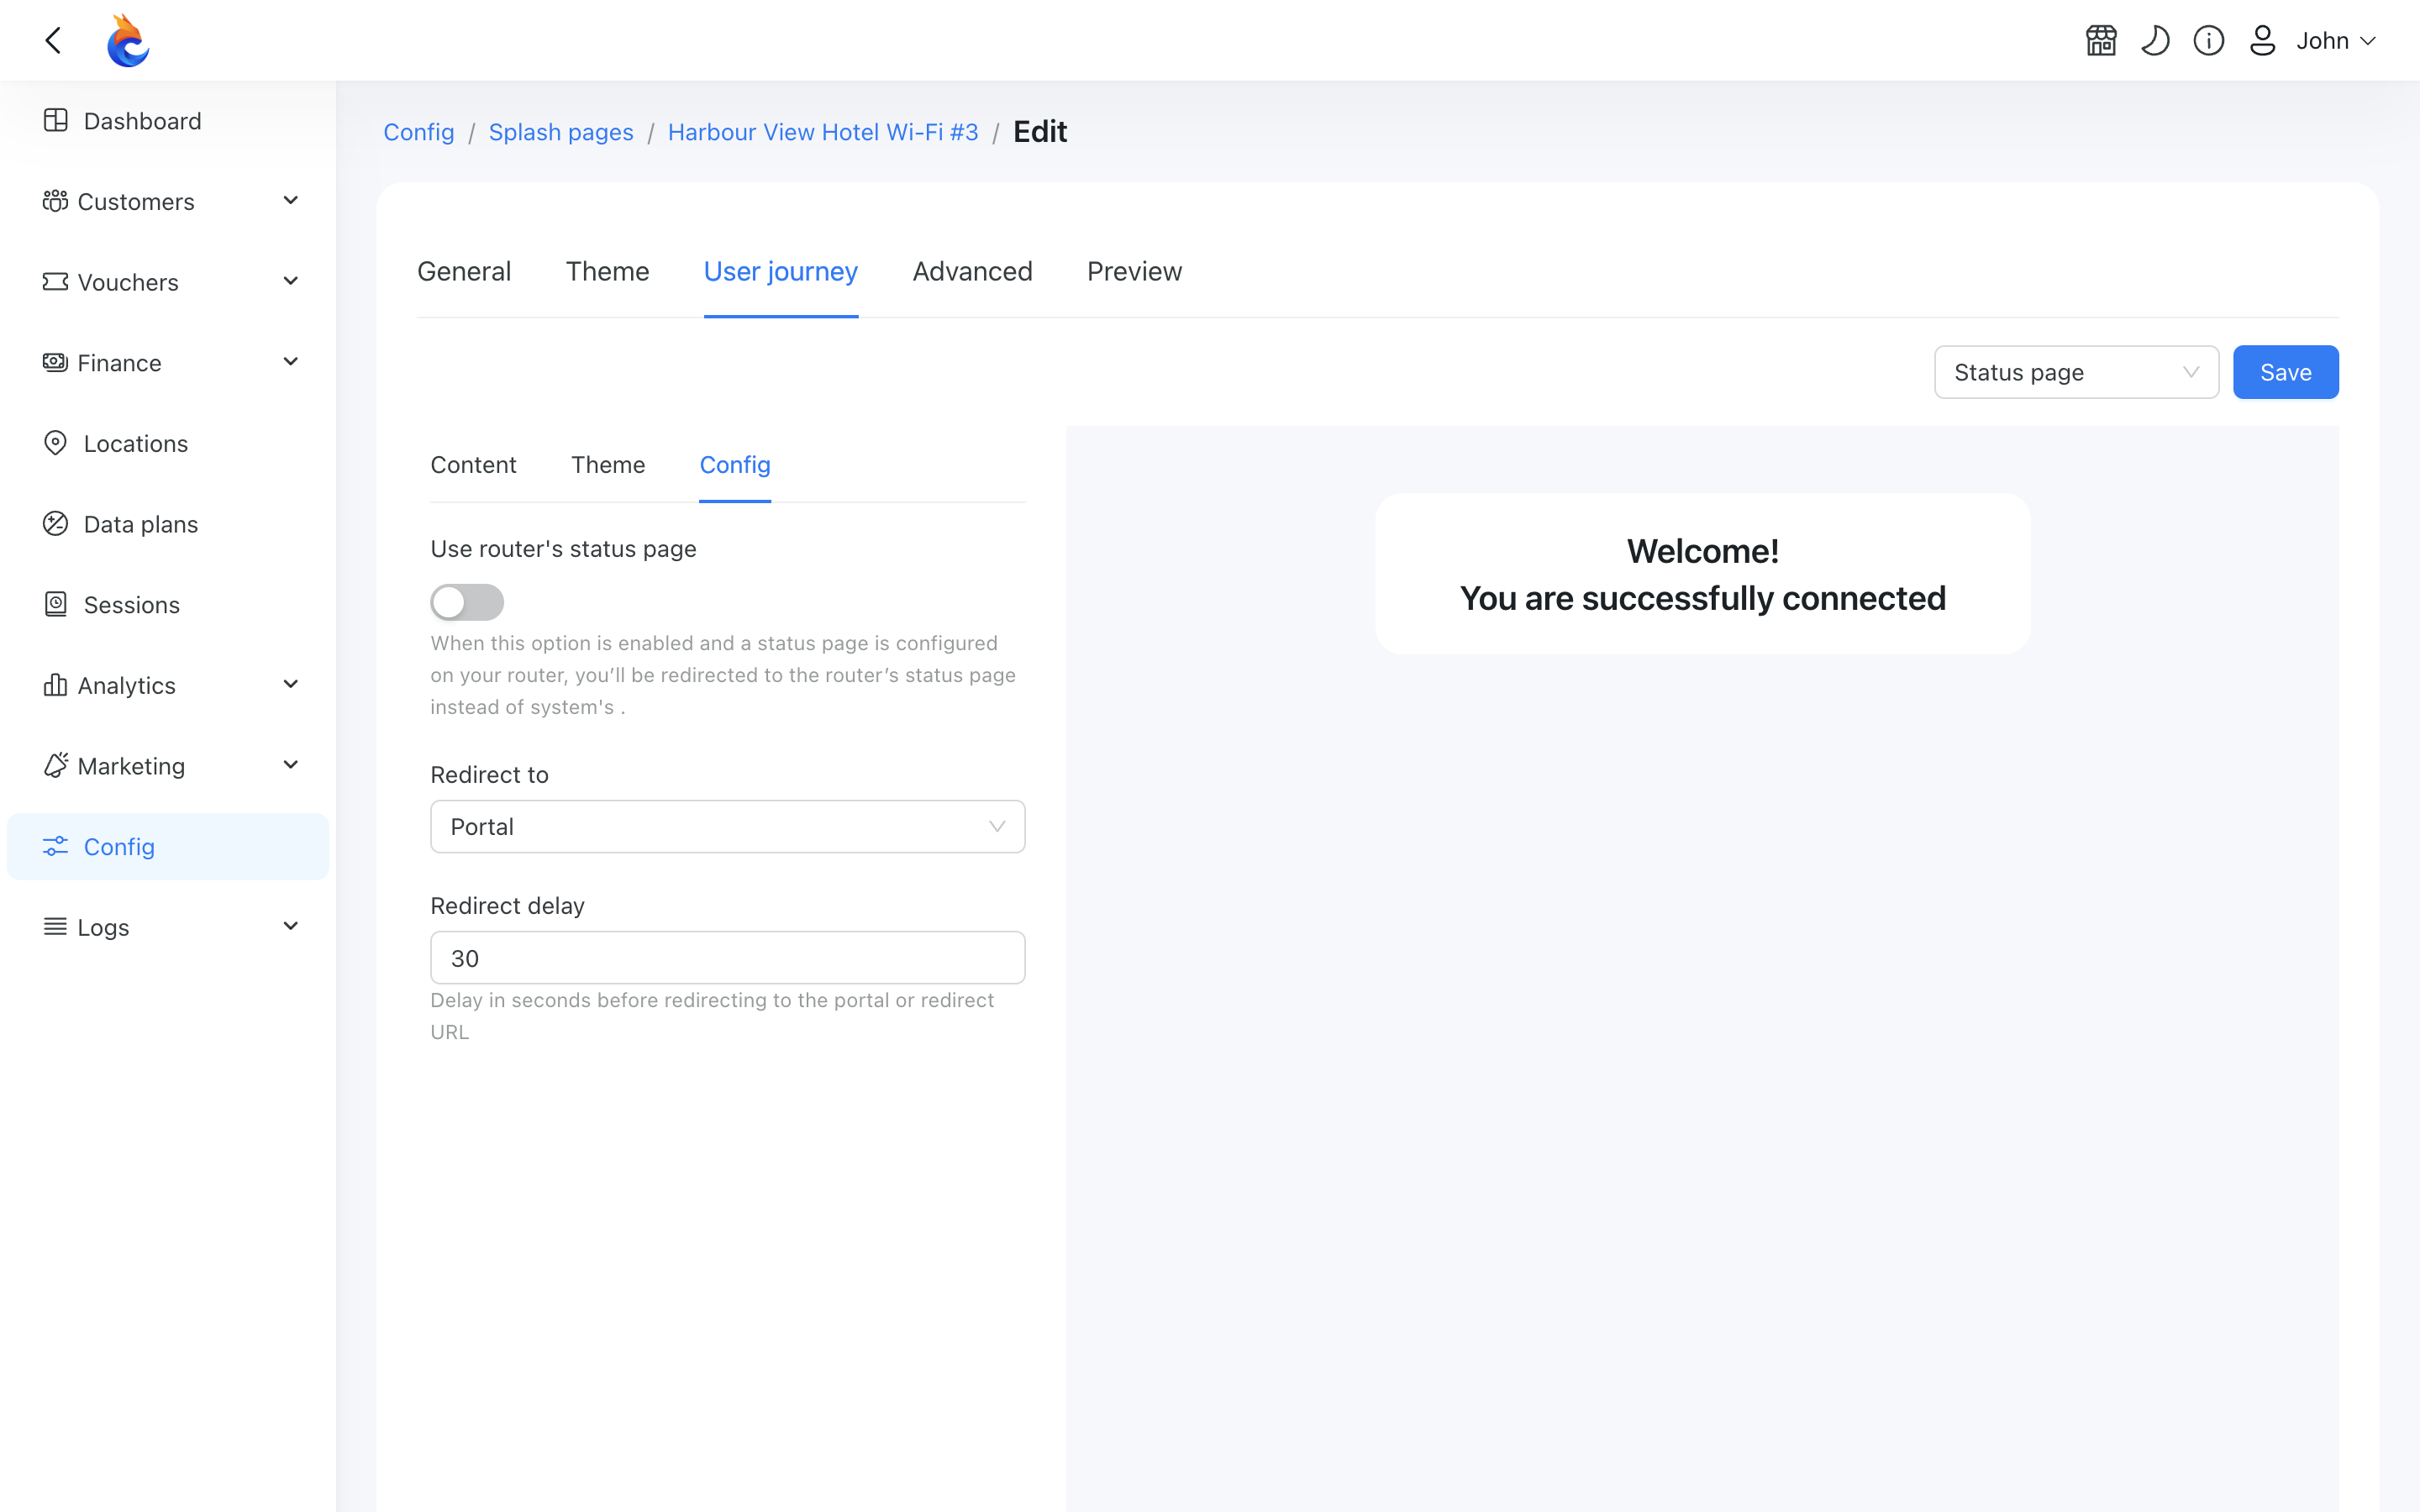The height and width of the screenshot is (1512, 2420).
Task: Expand the Logs menu chevron
Action: pyautogui.click(x=291, y=926)
